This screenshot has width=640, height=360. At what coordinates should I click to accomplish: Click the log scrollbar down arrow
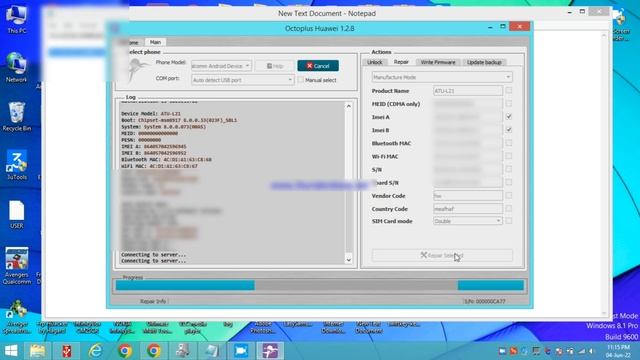pos(349,260)
